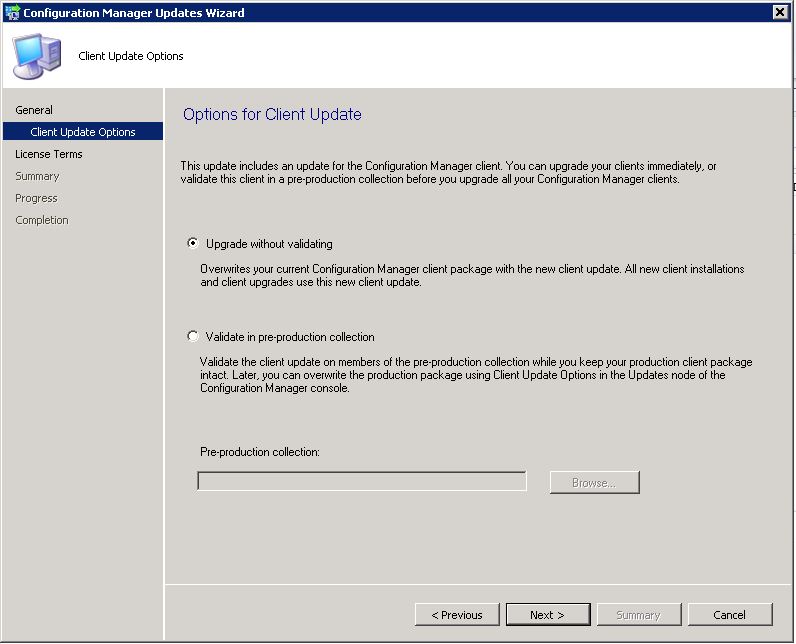Screen dimensions: 796x644
Task: Proceed with the Next > button
Action: [x=548, y=615]
